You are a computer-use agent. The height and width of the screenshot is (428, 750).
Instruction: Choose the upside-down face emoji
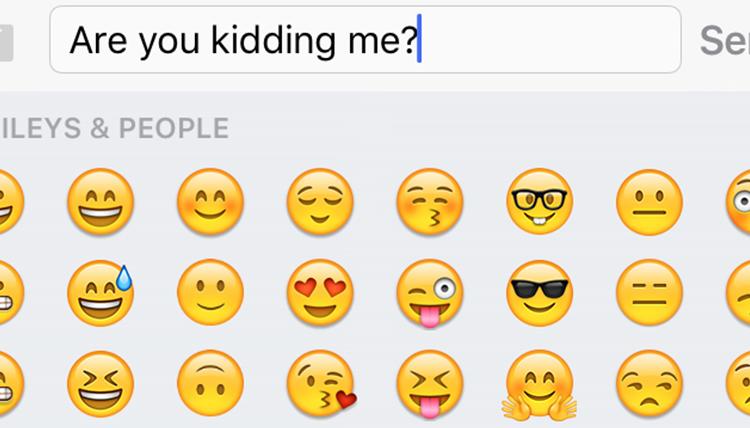(210, 384)
